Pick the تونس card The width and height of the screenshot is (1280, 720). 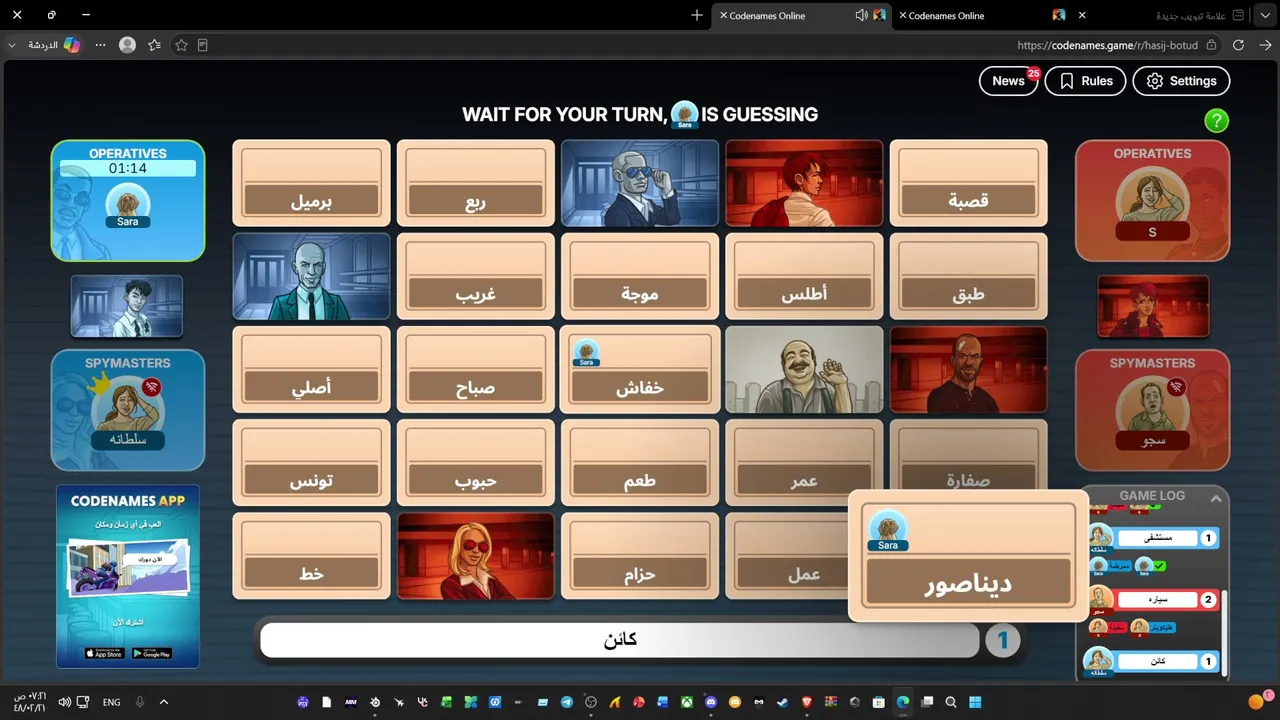click(311, 462)
